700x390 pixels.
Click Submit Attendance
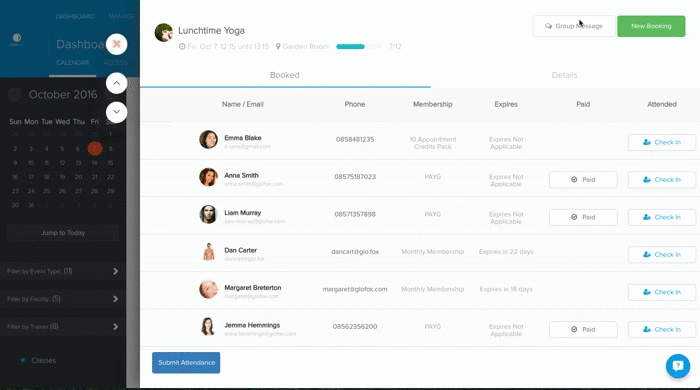pos(186,363)
